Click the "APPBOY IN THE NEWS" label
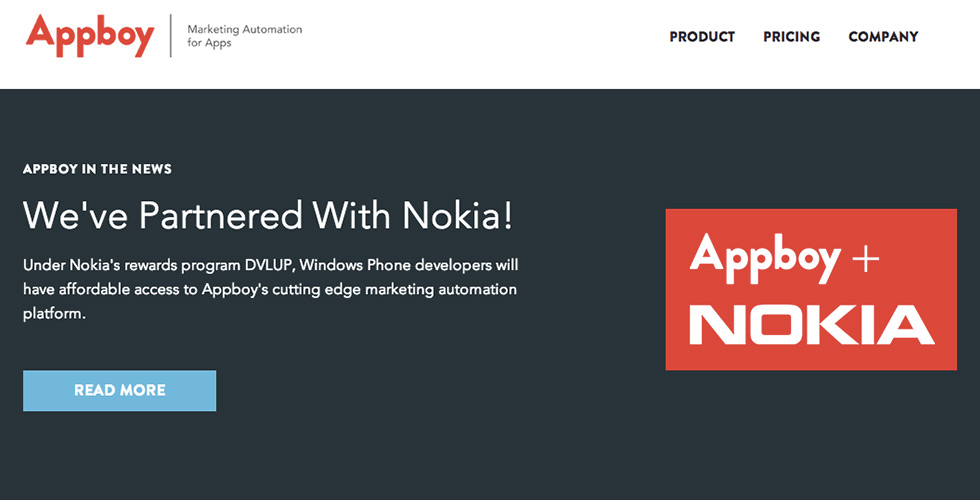 (x=98, y=169)
